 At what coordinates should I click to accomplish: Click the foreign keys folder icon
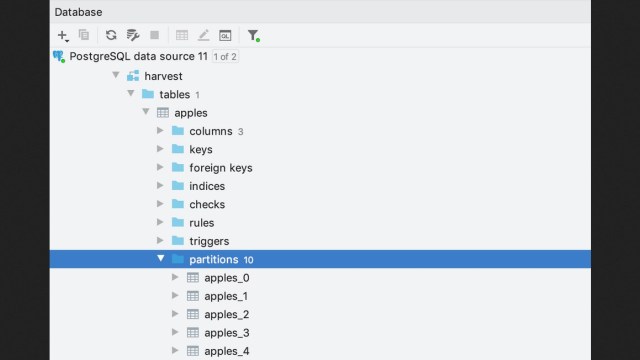click(x=178, y=167)
